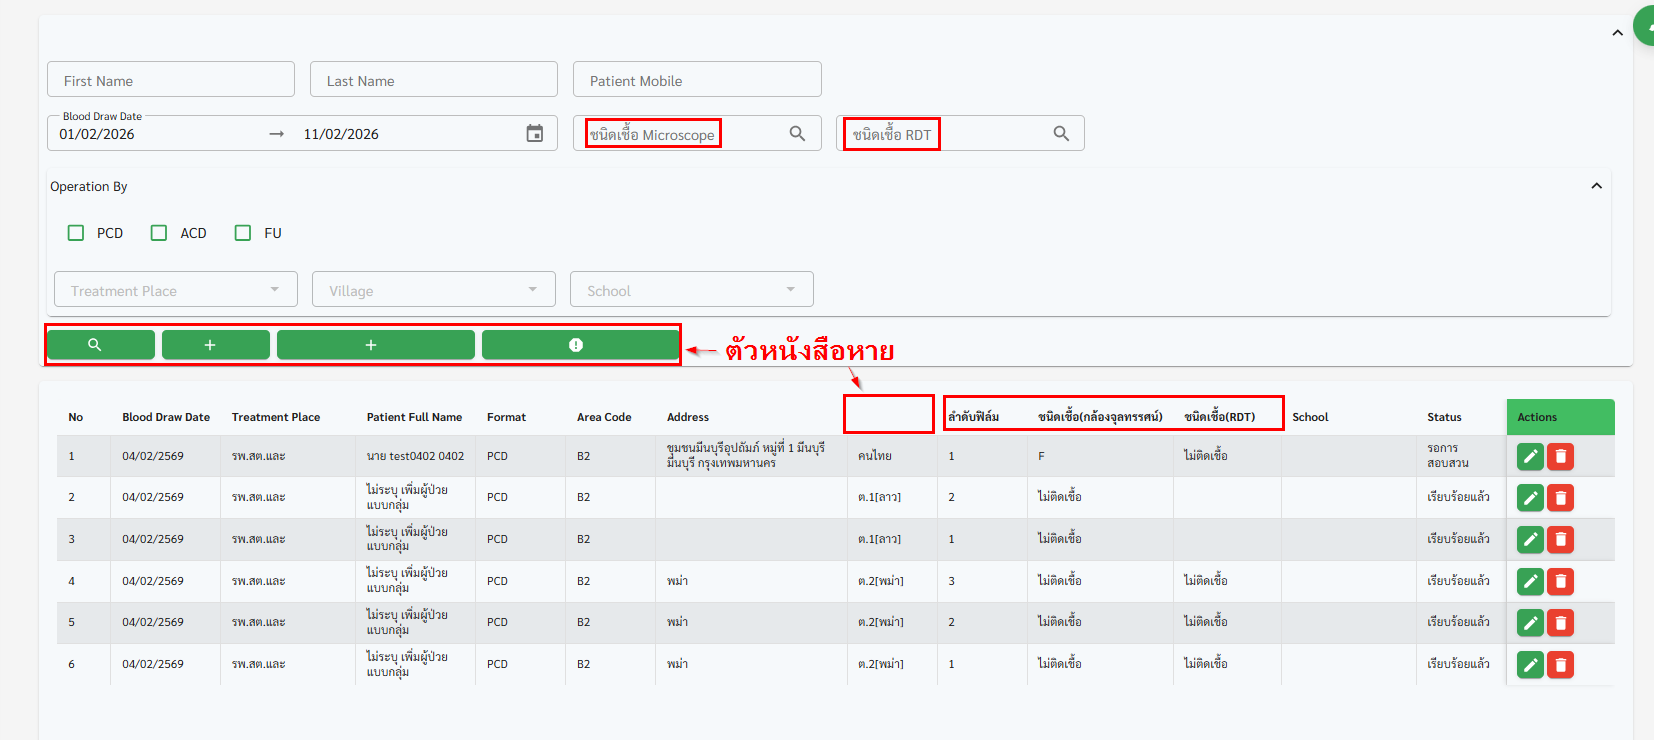This screenshot has height=740, width=1654.
Task: Toggle the ACD checkbox
Action: (x=159, y=233)
